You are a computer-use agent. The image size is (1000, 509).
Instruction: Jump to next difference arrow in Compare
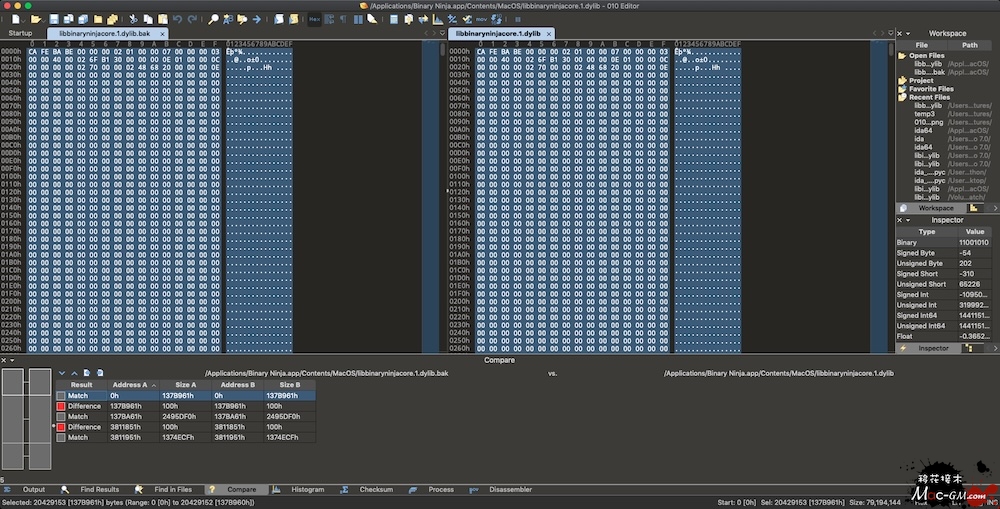(62, 373)
